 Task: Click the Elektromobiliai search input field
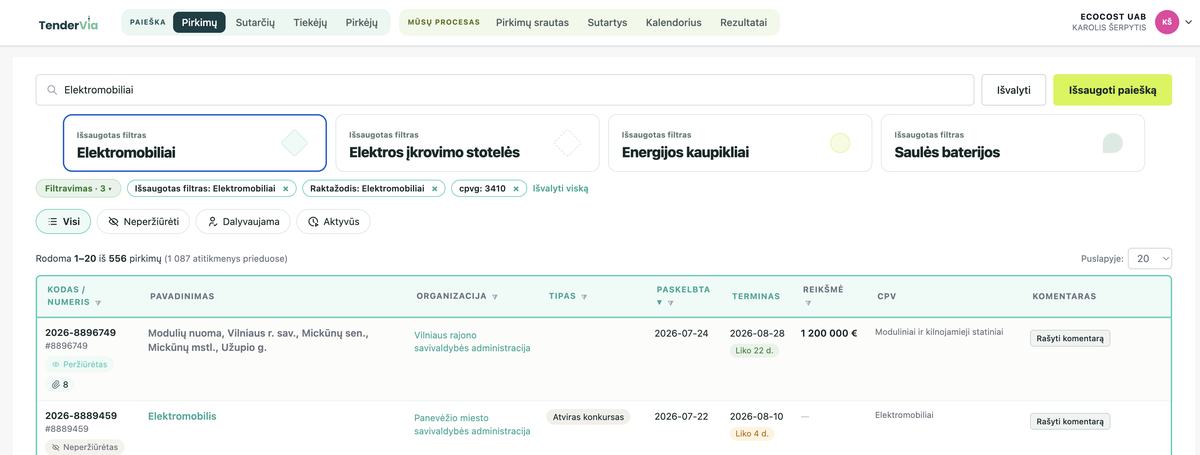click(x=505, y=90)
